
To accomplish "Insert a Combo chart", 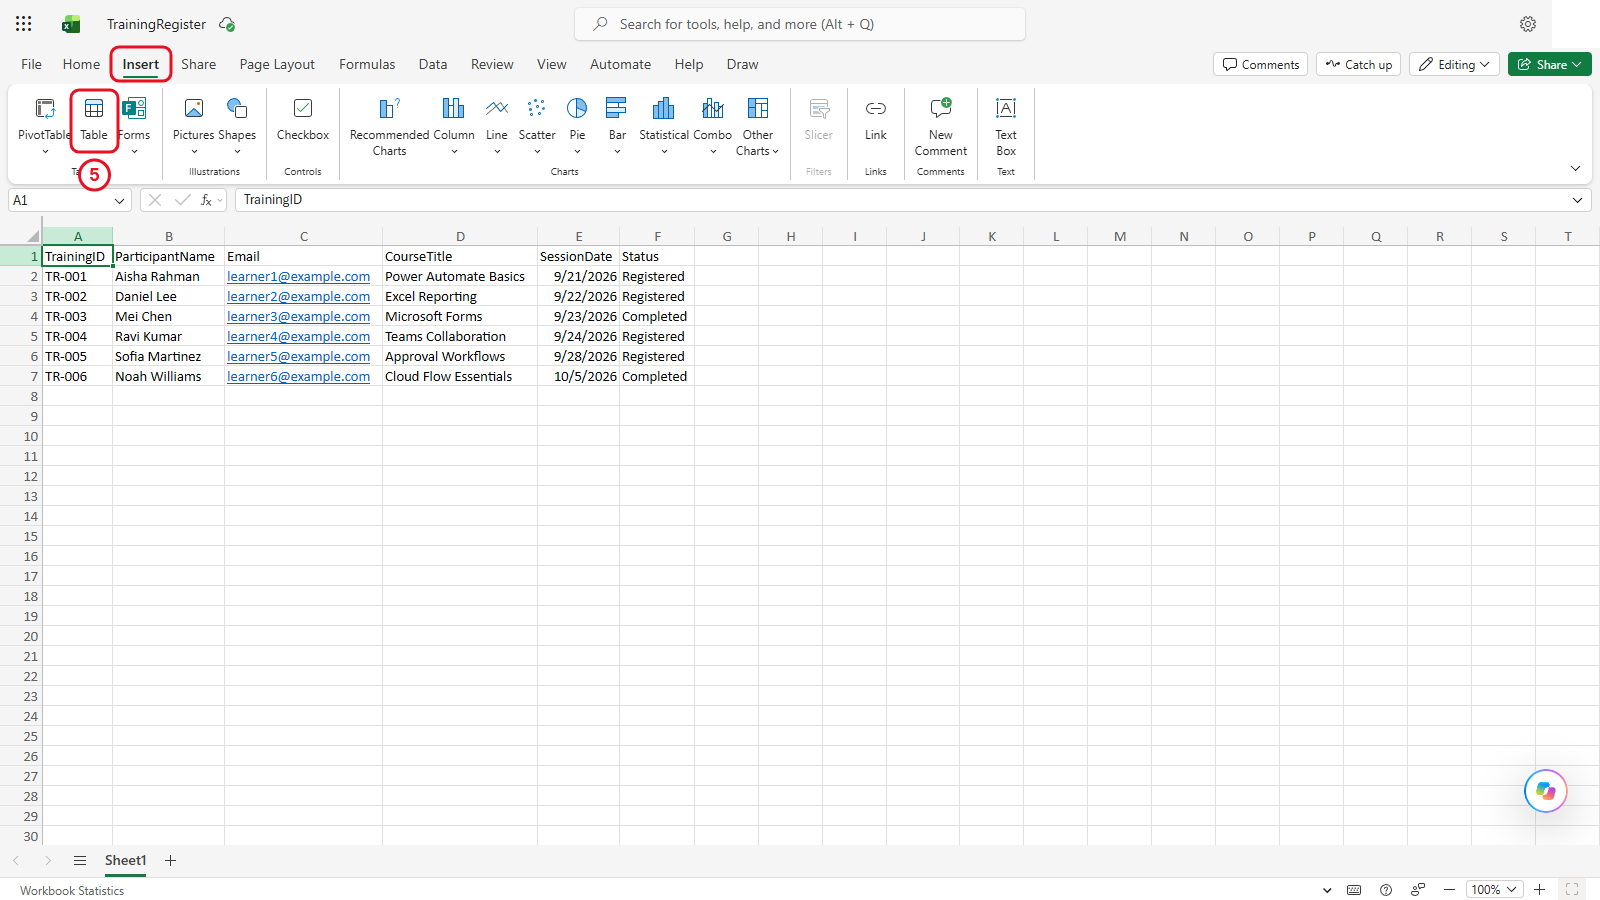I will (713, 125).
